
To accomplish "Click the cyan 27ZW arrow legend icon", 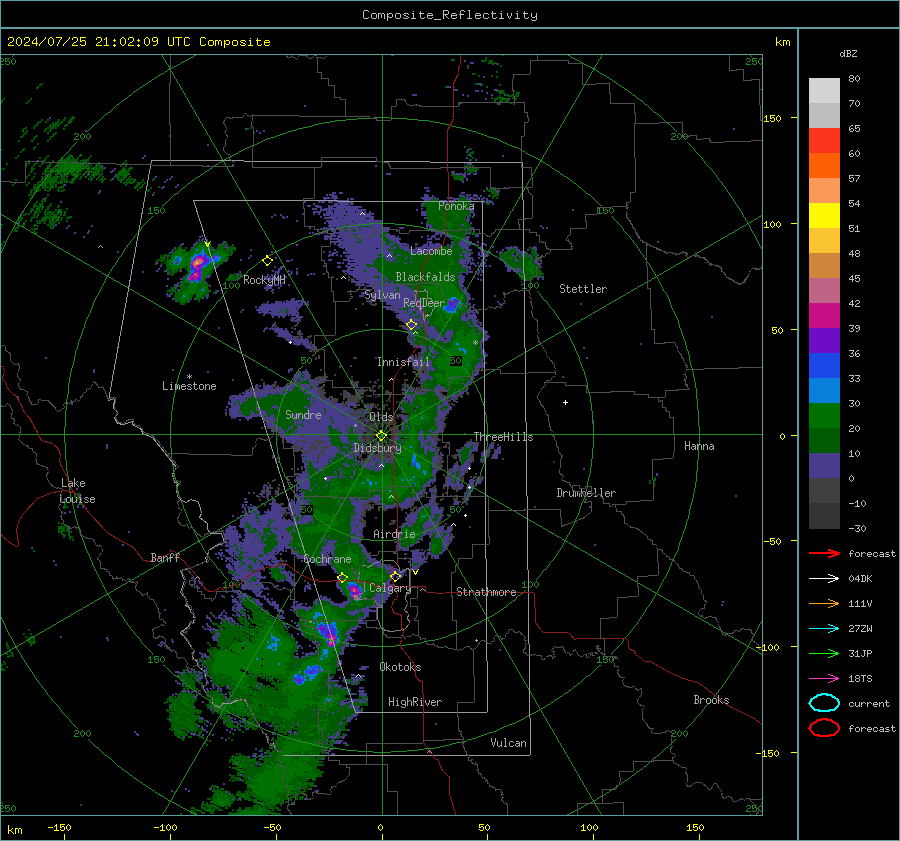I will [x=824, y=629].
